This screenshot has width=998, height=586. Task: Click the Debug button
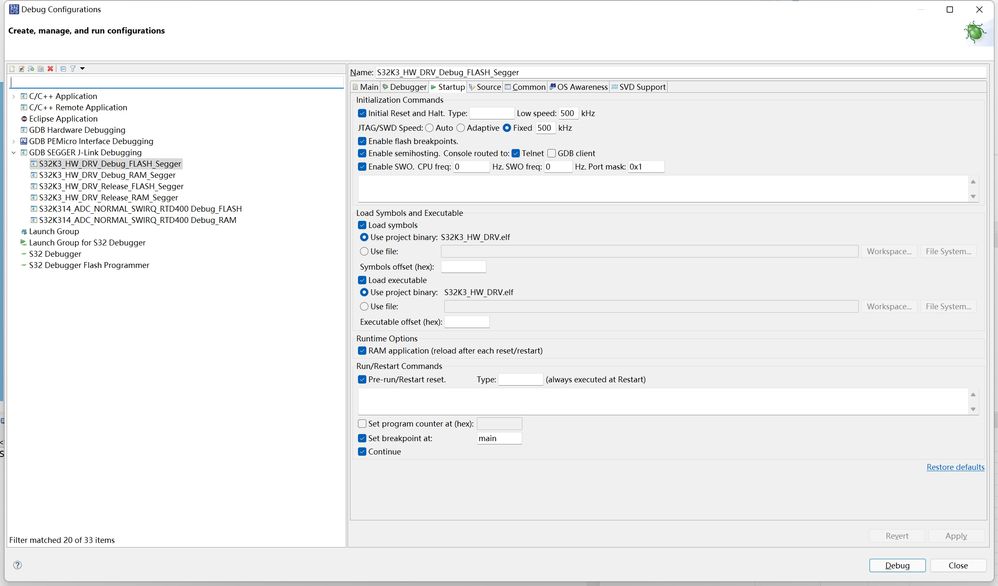click(897, 565)
